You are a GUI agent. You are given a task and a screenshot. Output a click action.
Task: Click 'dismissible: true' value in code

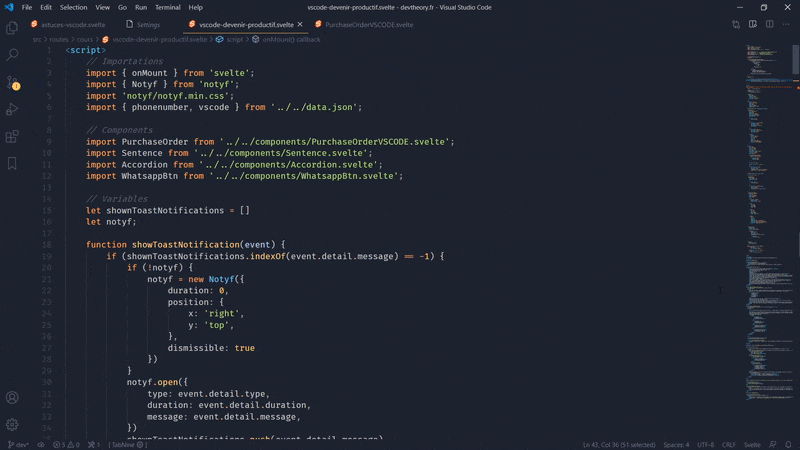coord(211,348)
